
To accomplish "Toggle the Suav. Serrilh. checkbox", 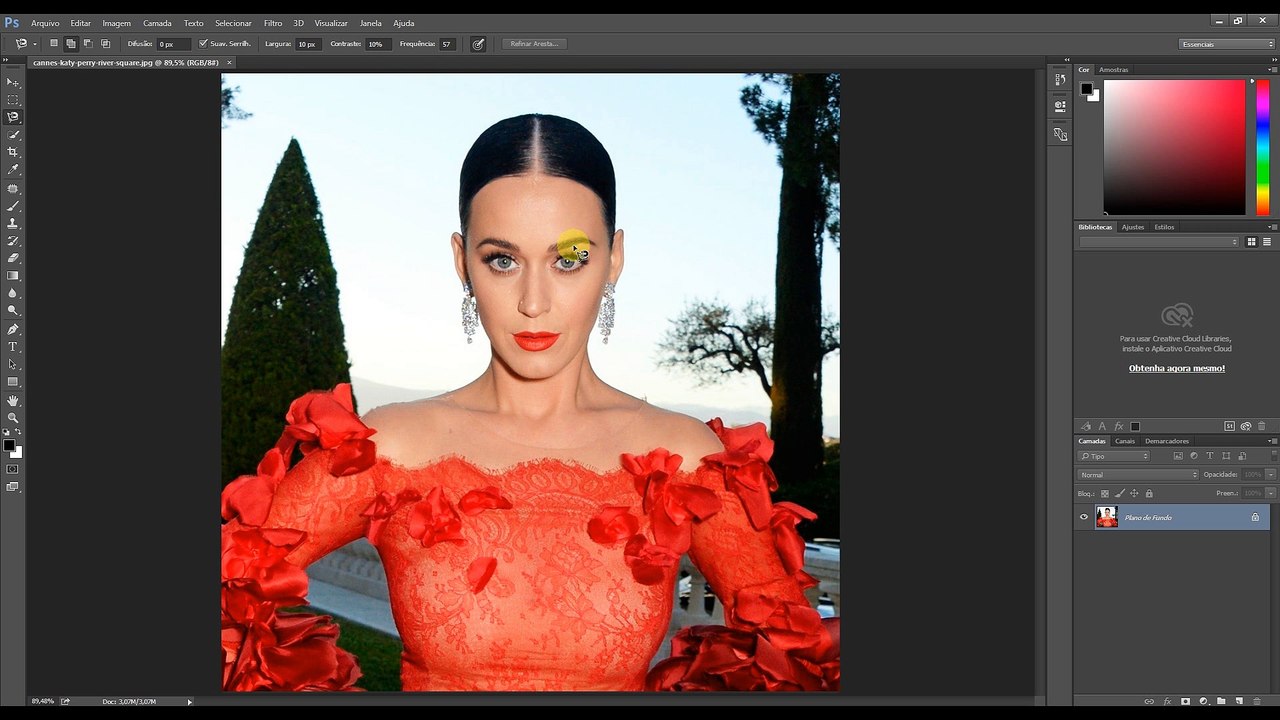I will coord(203,44).
